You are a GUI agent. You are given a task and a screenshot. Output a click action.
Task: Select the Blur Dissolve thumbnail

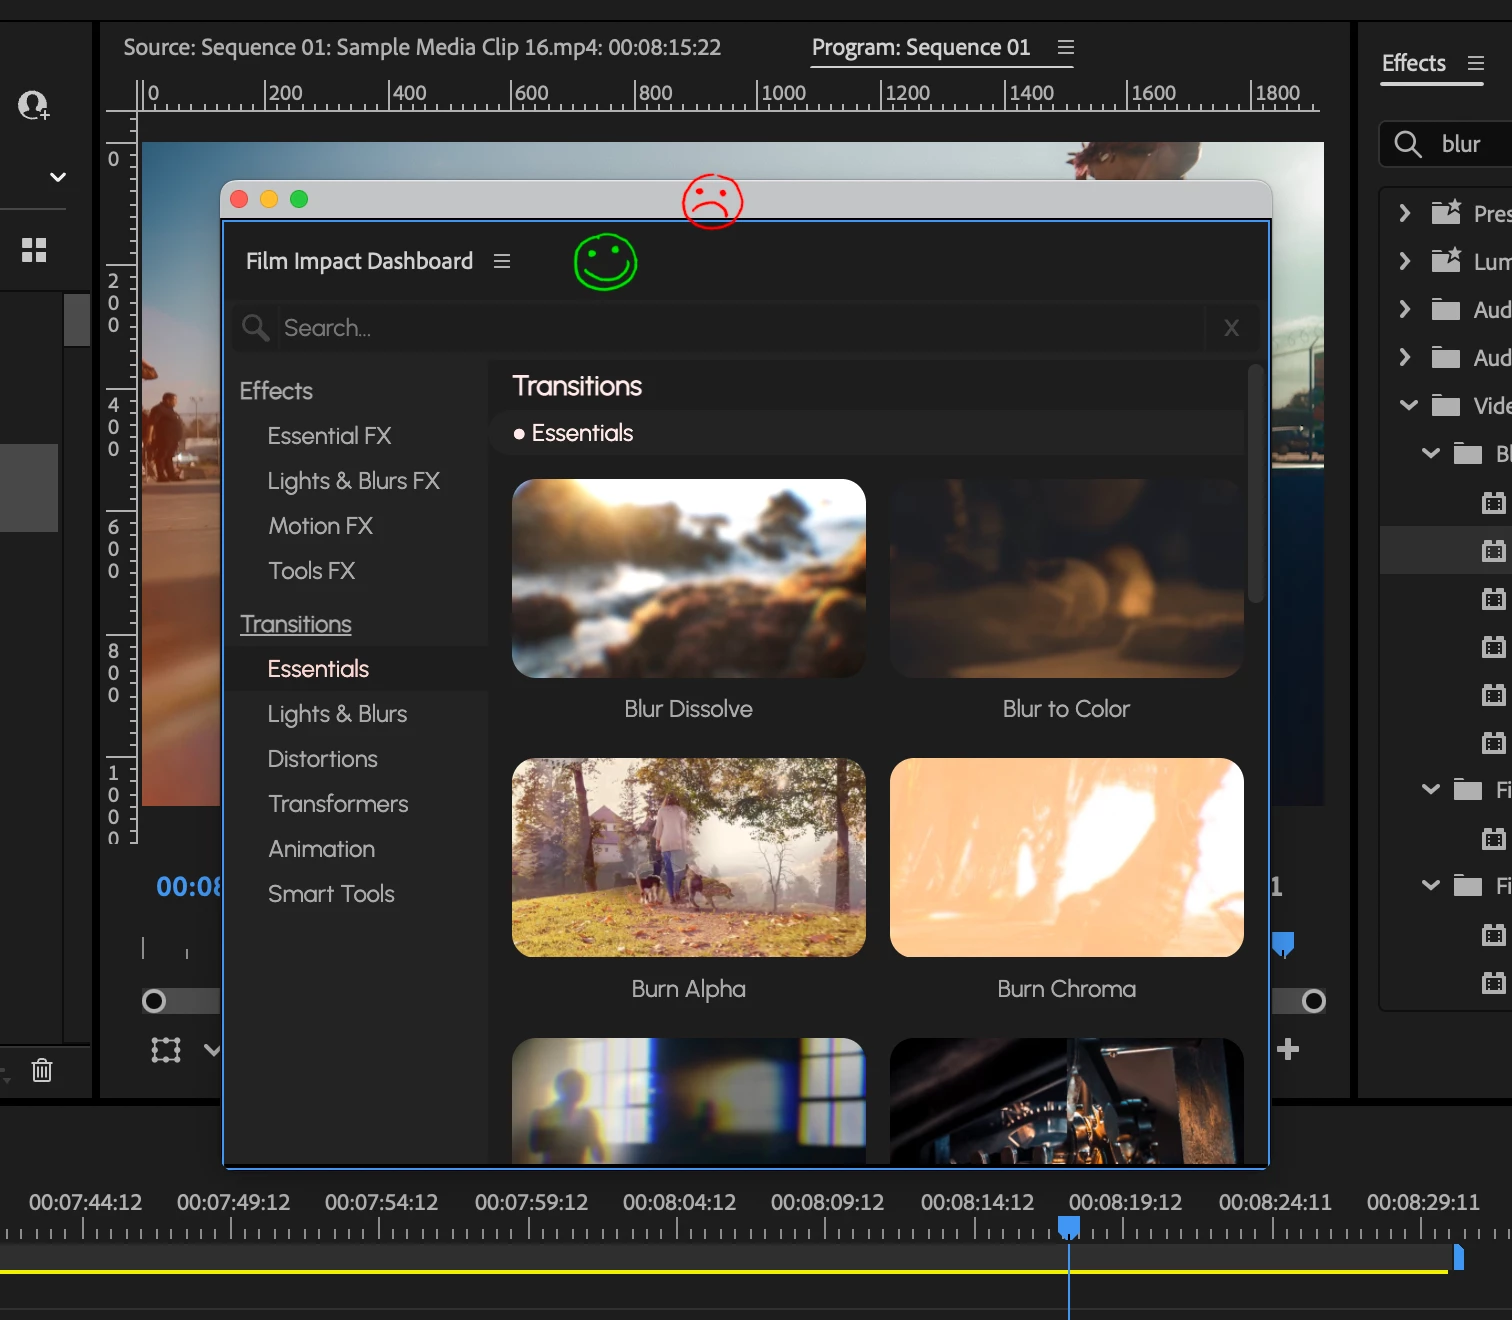pyautogui.click(x=689, y=578)
